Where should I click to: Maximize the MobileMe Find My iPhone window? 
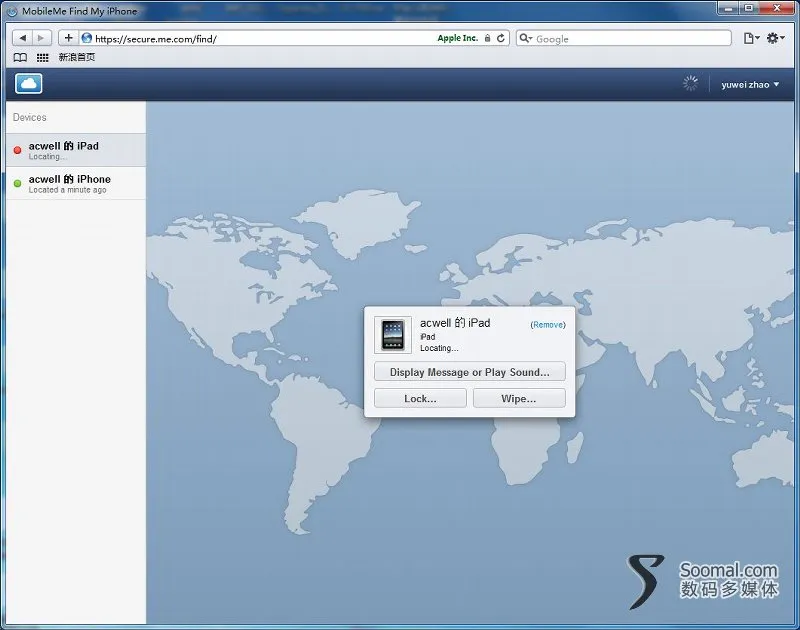point(749,8)
